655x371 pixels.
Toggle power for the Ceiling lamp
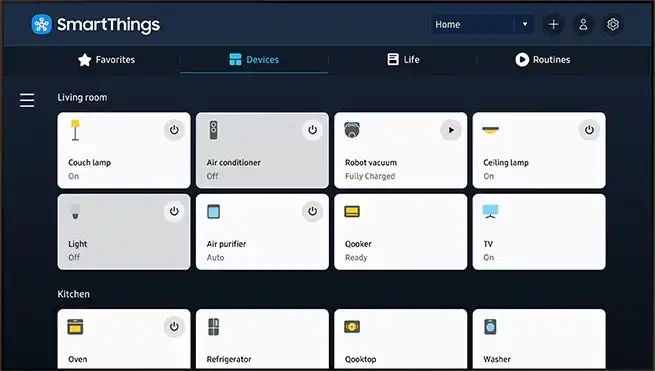pyautogui.click(x=589, y=130)
